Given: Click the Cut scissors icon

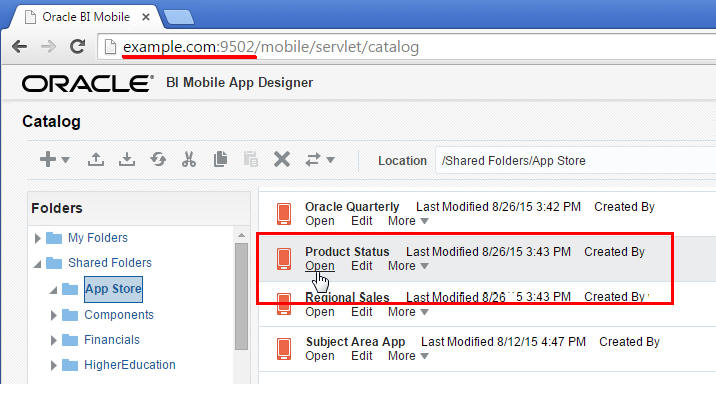Looking at the screenshot, I should click(x=189, y=159).
